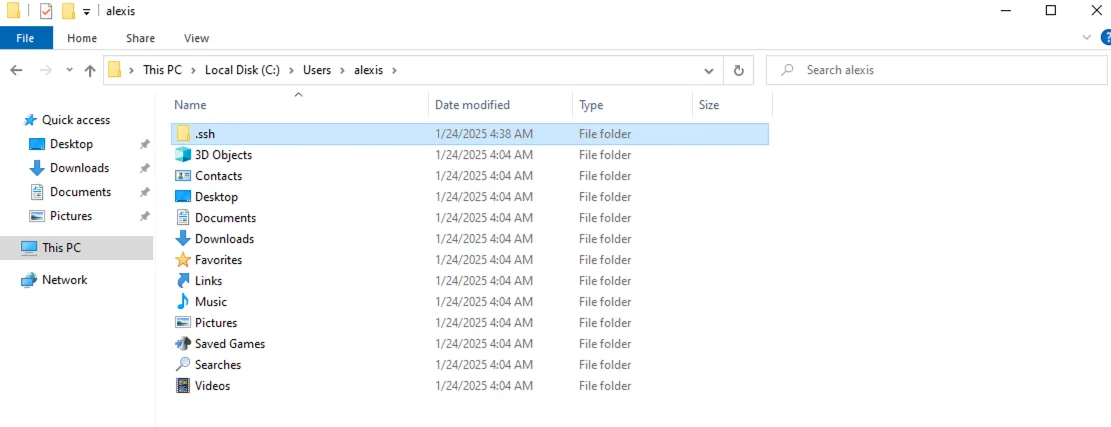1111x427 pixels.
Task: Select the Music note icon
Action: click(184, 302)
